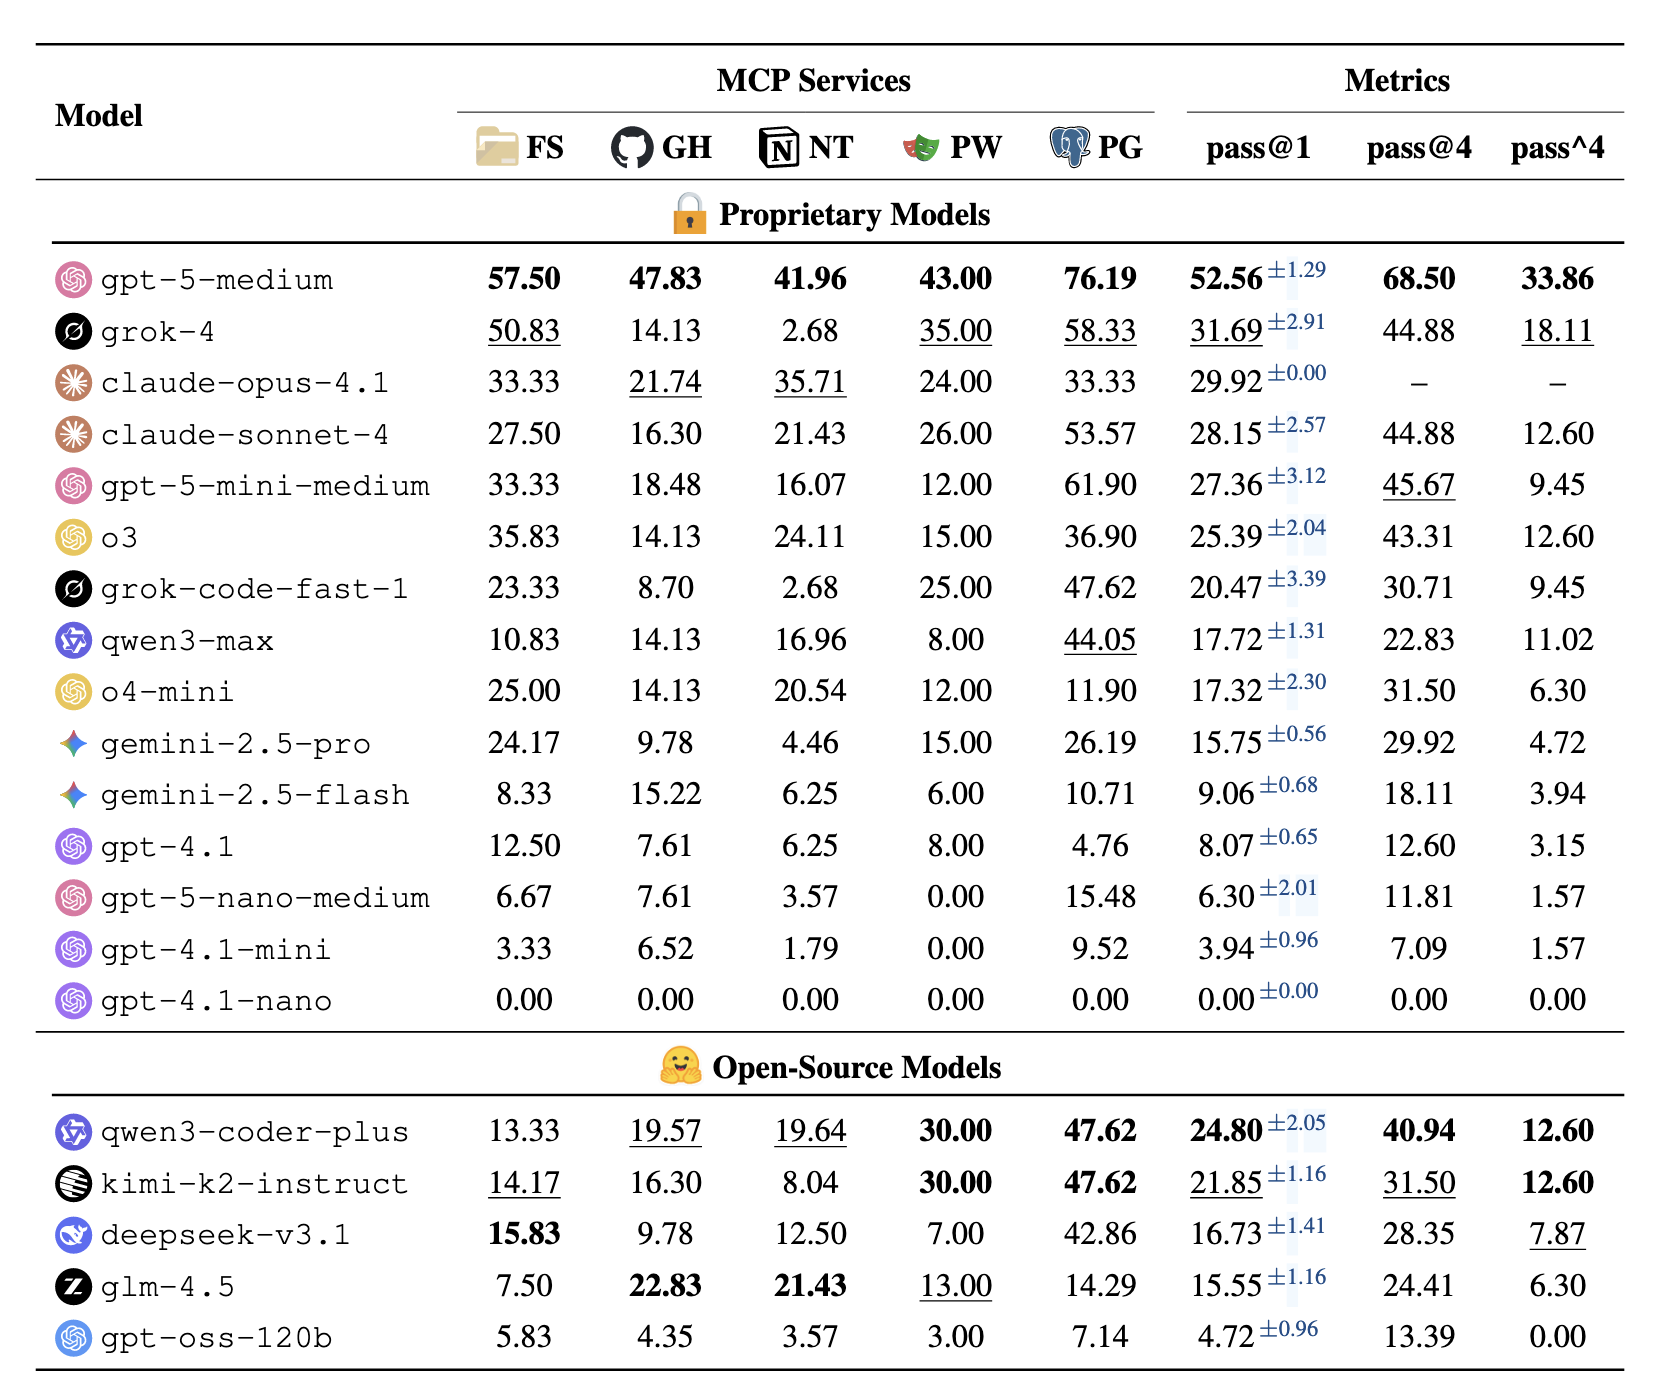Viewport: 1678px width, 1392px height.
Task: Click the Model column header
Action: click(x=99, y=116)
